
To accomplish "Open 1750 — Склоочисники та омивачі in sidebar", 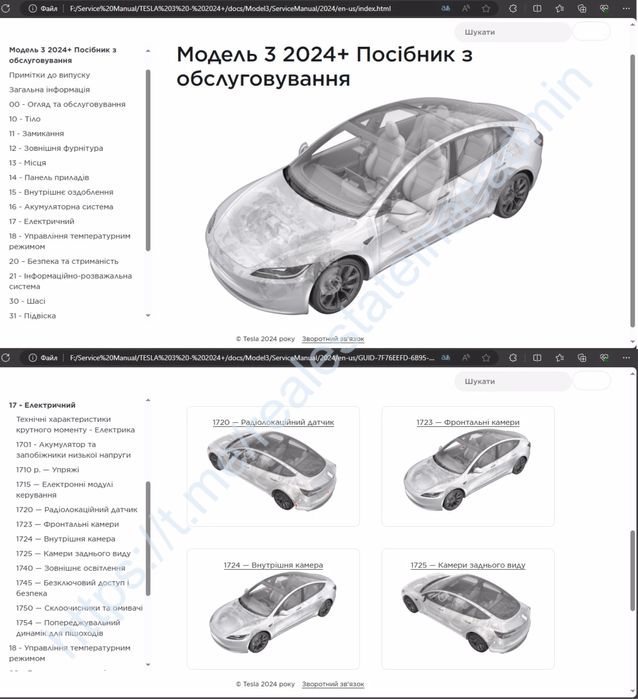I will pyautogui.click(x=79, y=608).
